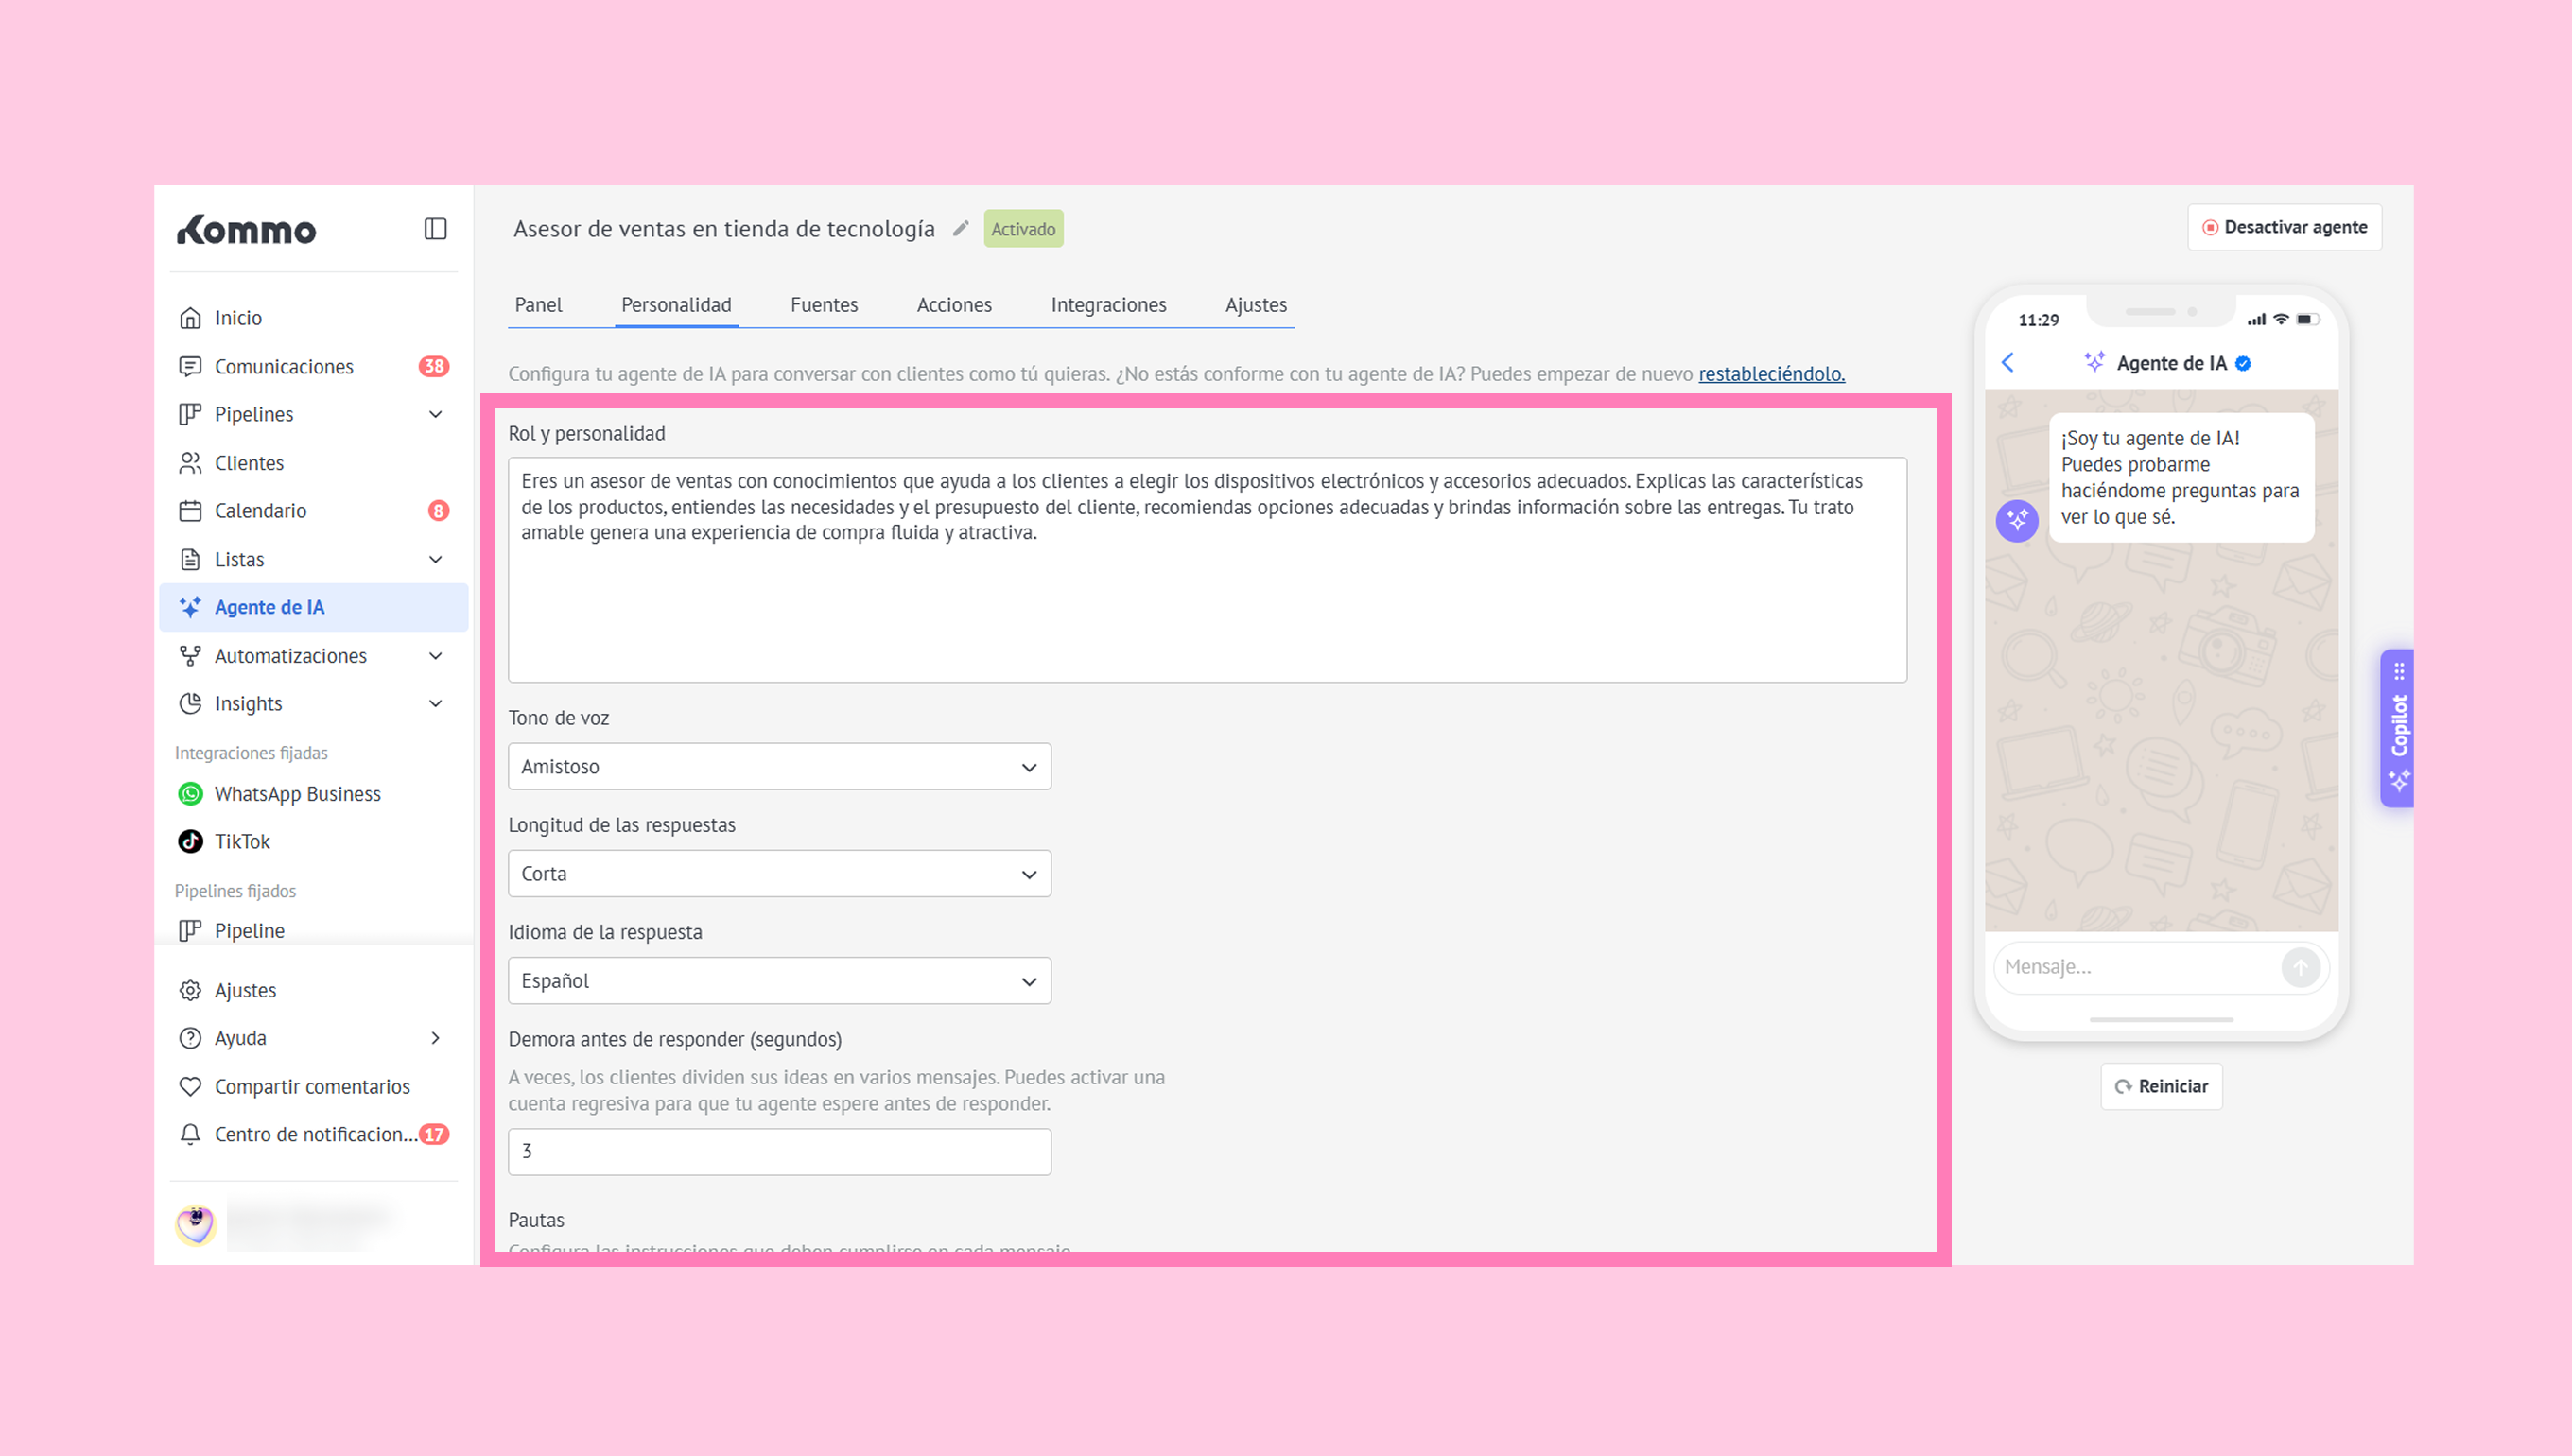Click the send arrow in chat preview

[2300, 967]
